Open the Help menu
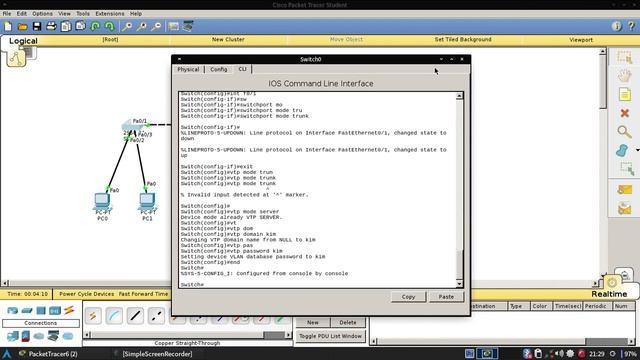Screen dimensions: 640x360 click(x=136, y=13)
